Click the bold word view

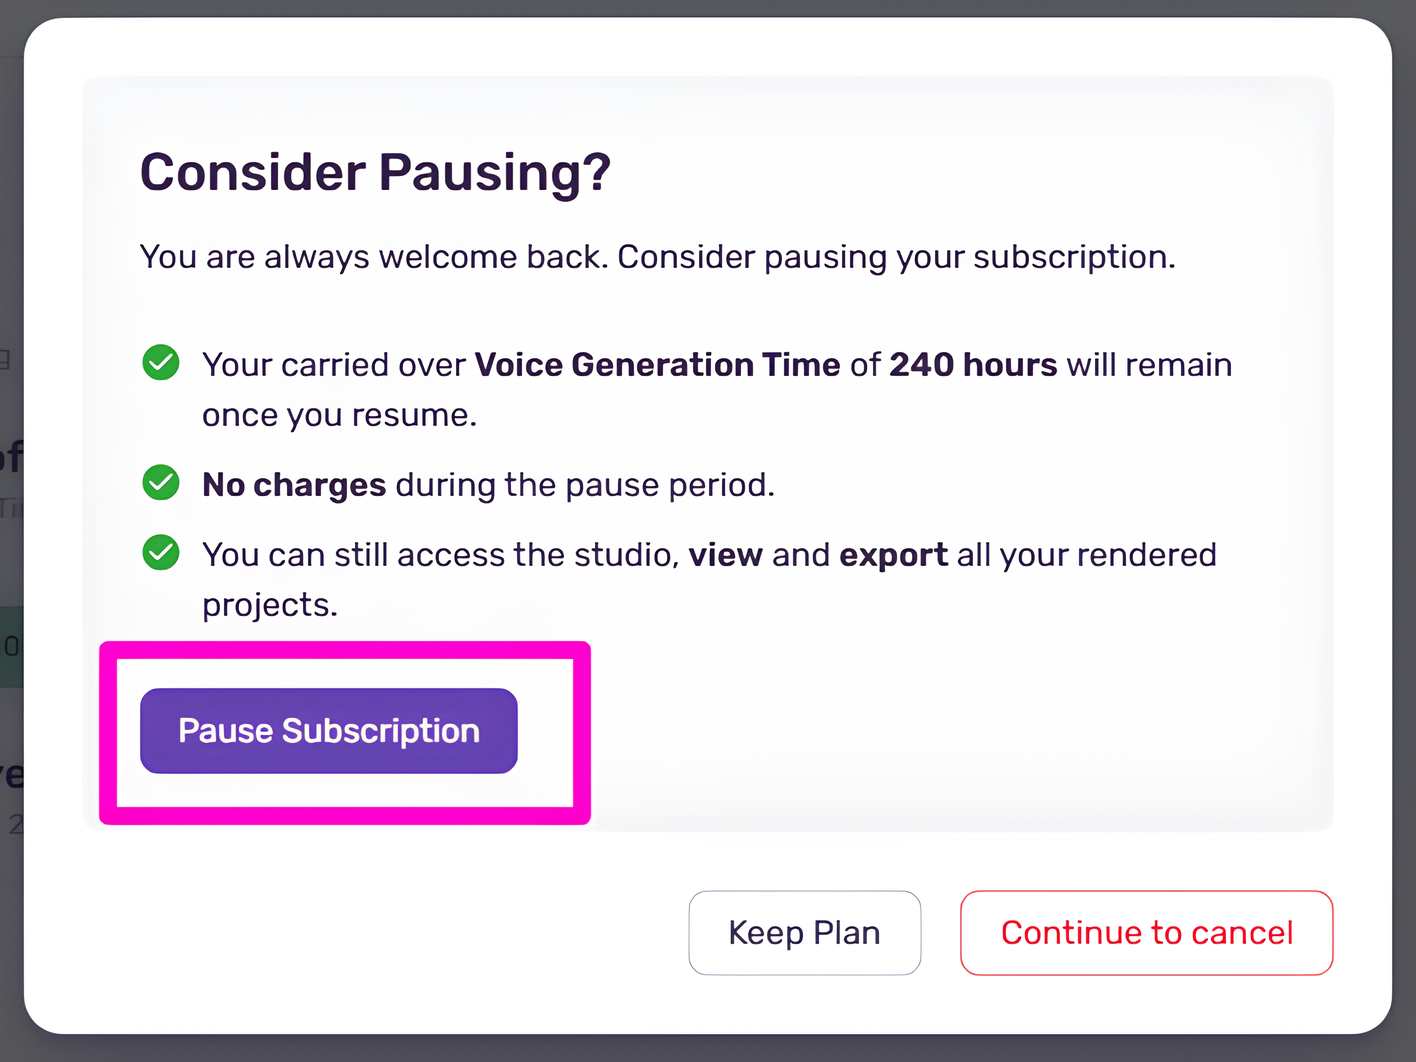[725, 555]
